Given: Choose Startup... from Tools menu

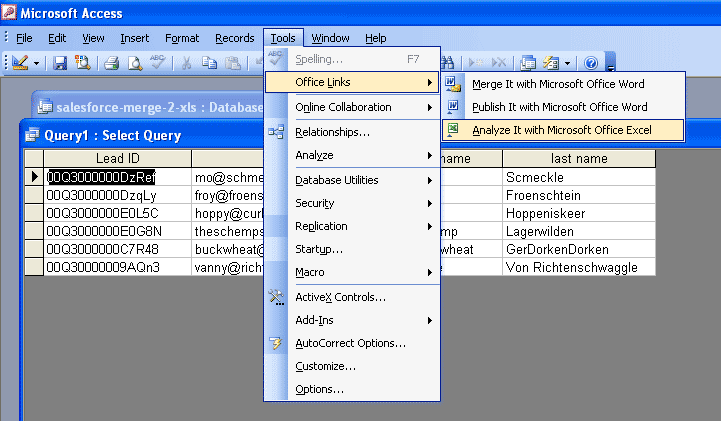Looking at the screenshot, I should click(352, 249).
